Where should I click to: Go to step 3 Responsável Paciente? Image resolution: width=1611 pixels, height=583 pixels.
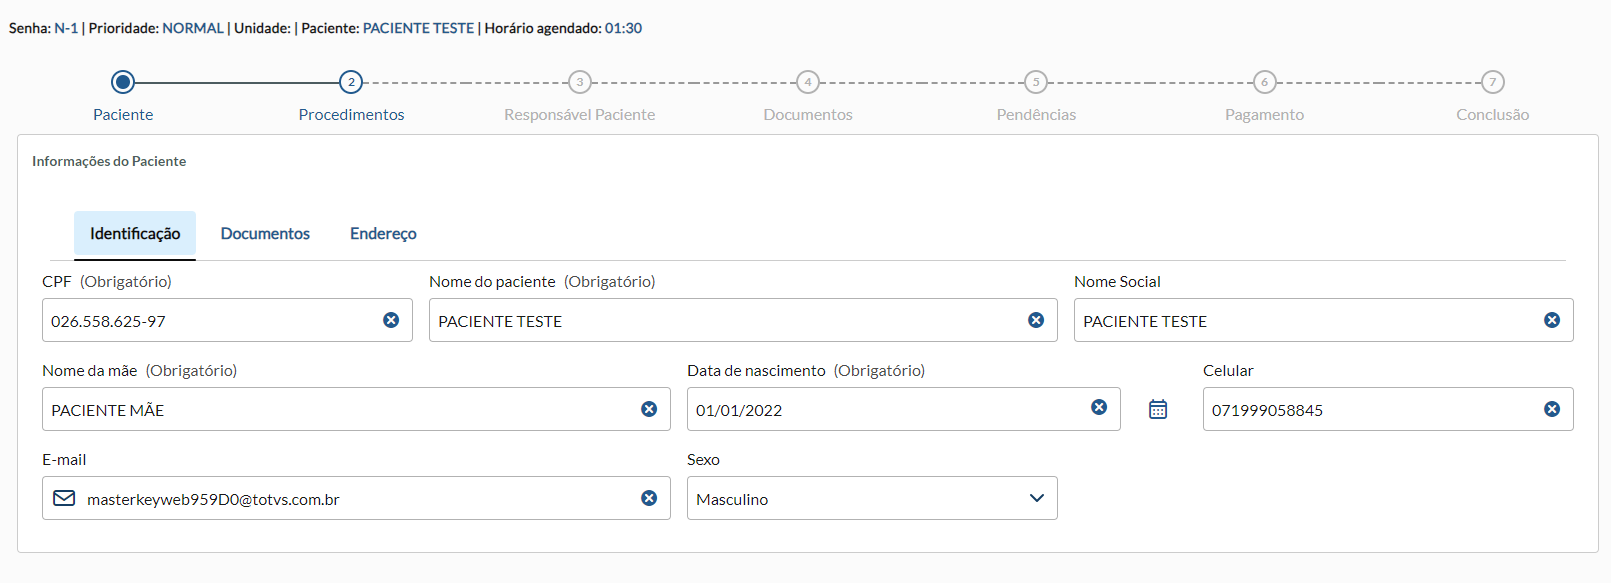tap(579, 82)
